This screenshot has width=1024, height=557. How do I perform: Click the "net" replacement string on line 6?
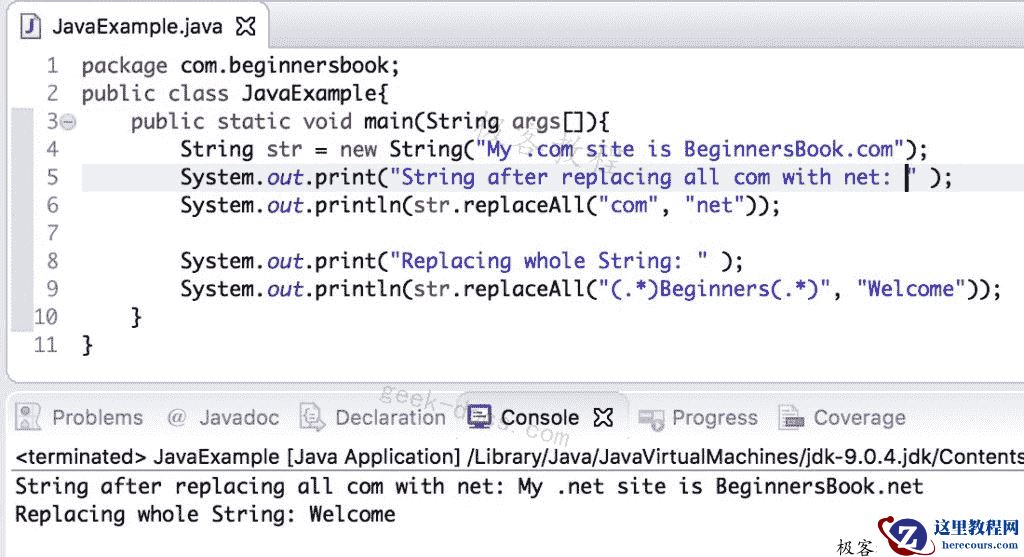(715, 206)
